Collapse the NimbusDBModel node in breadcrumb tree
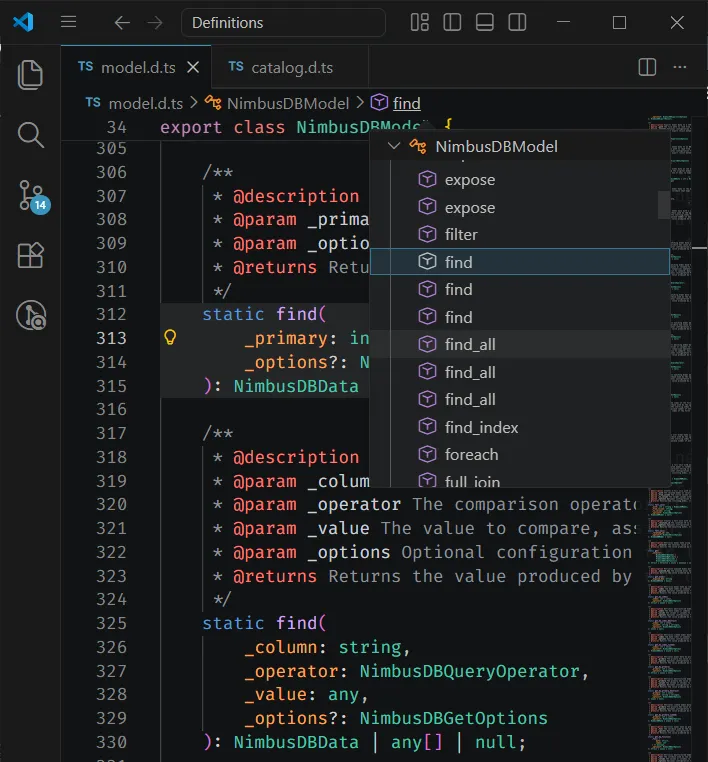 click(394, 146)
